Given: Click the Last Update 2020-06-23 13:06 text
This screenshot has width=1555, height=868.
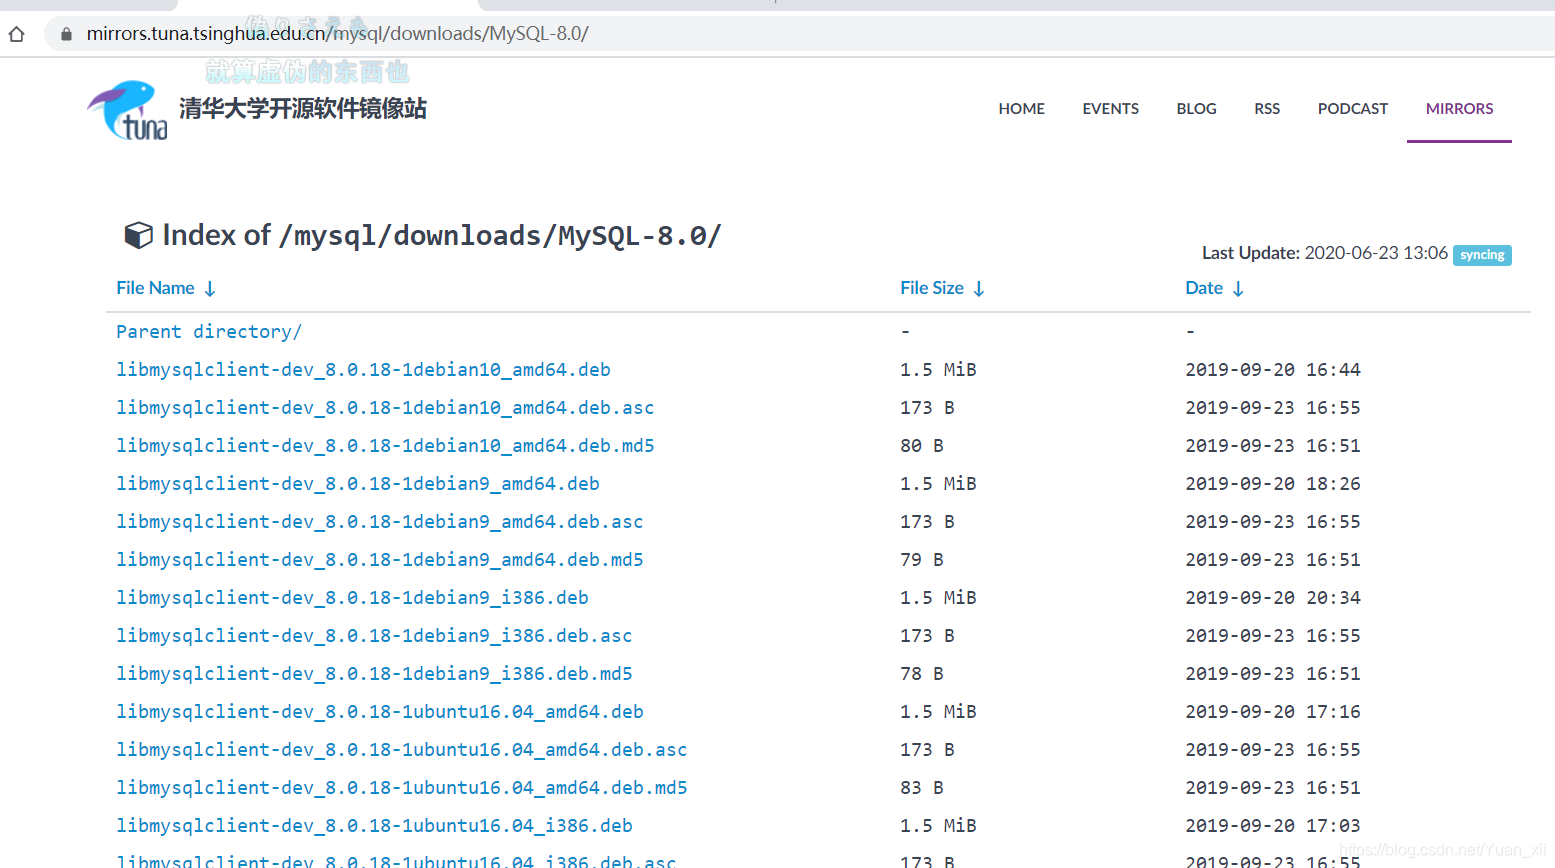Looking at the screenshot, I should point(1325,253).
